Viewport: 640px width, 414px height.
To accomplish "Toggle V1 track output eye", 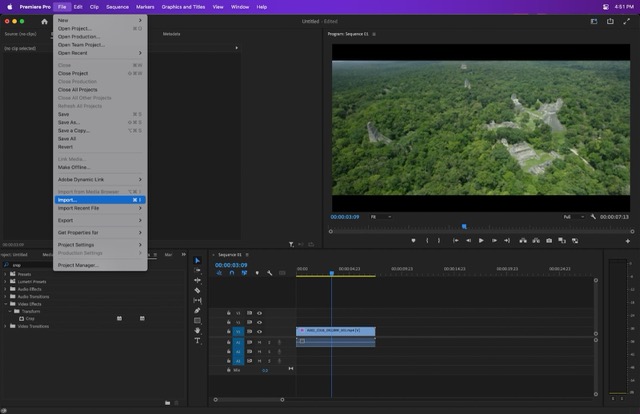I will pos(259,331).
